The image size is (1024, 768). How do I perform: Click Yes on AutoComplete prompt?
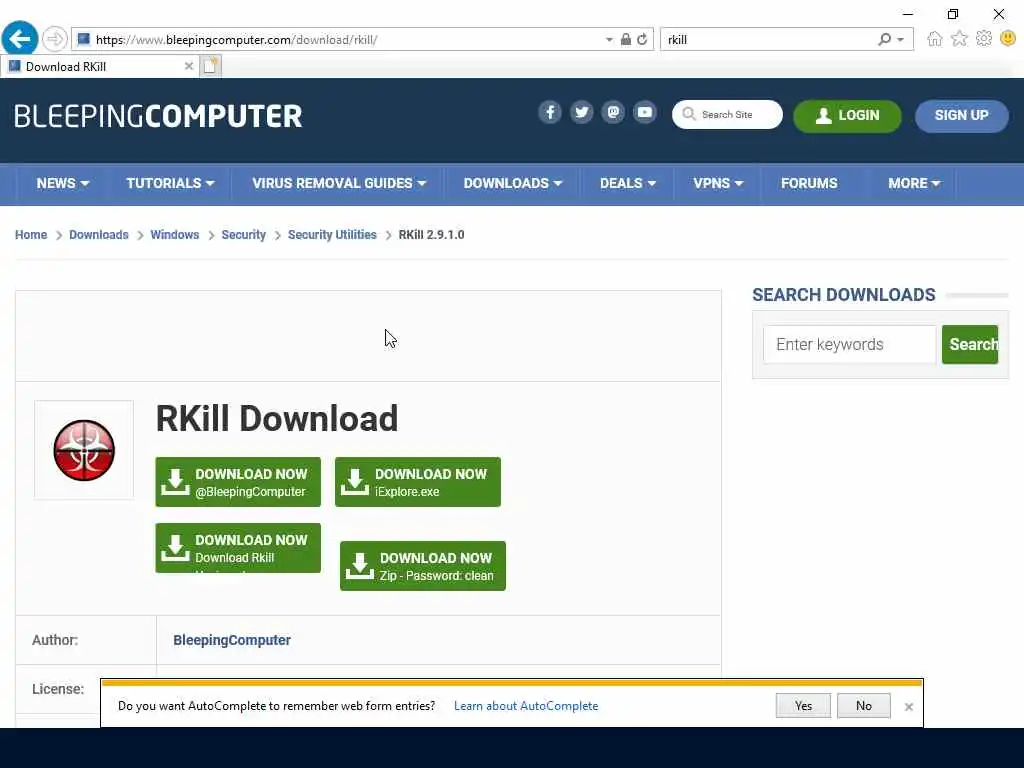[803, 705]
